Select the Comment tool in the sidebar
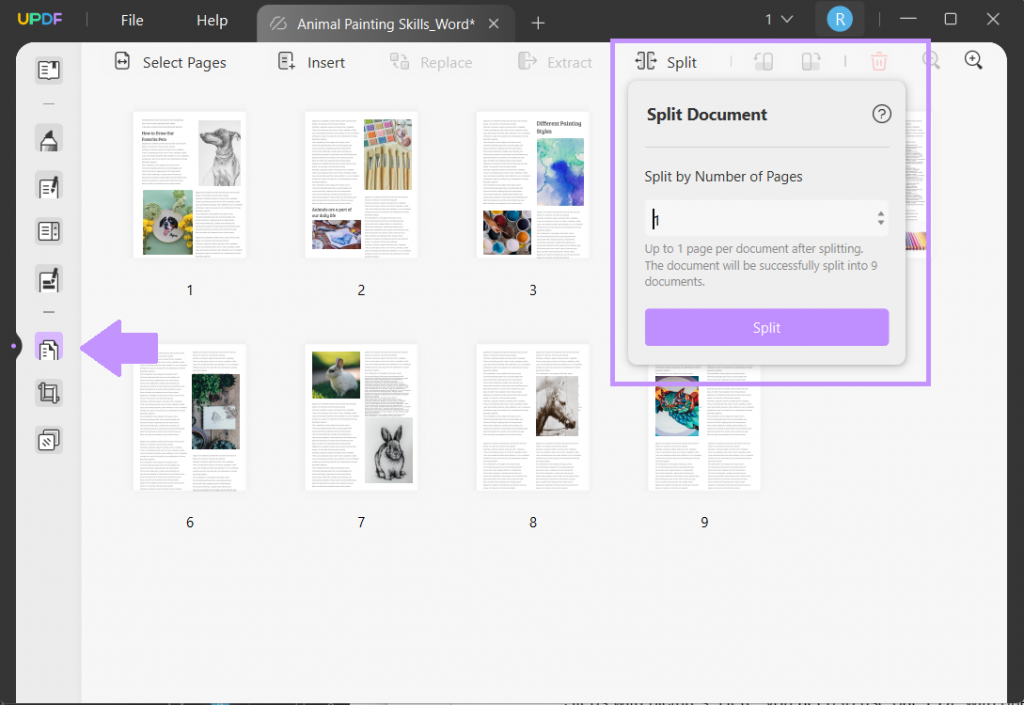The height and width of the screenshot is (705, 1024). (x=48, y=138)
